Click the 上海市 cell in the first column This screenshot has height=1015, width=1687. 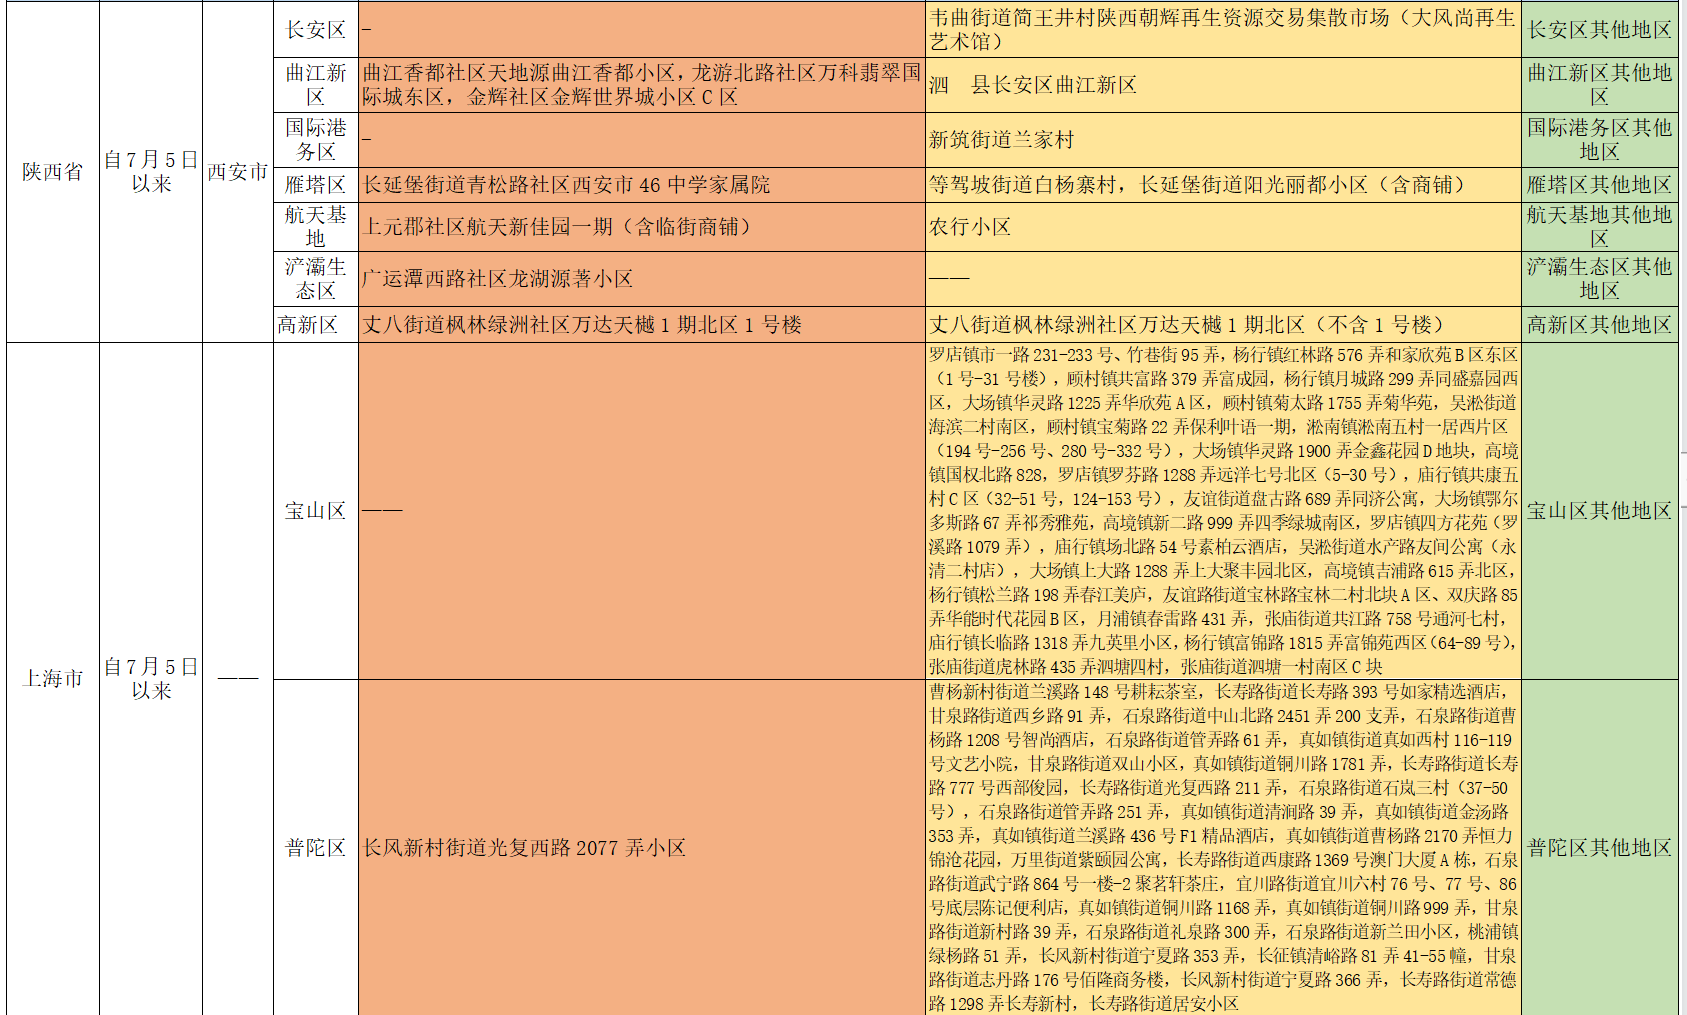coord(52,679)
